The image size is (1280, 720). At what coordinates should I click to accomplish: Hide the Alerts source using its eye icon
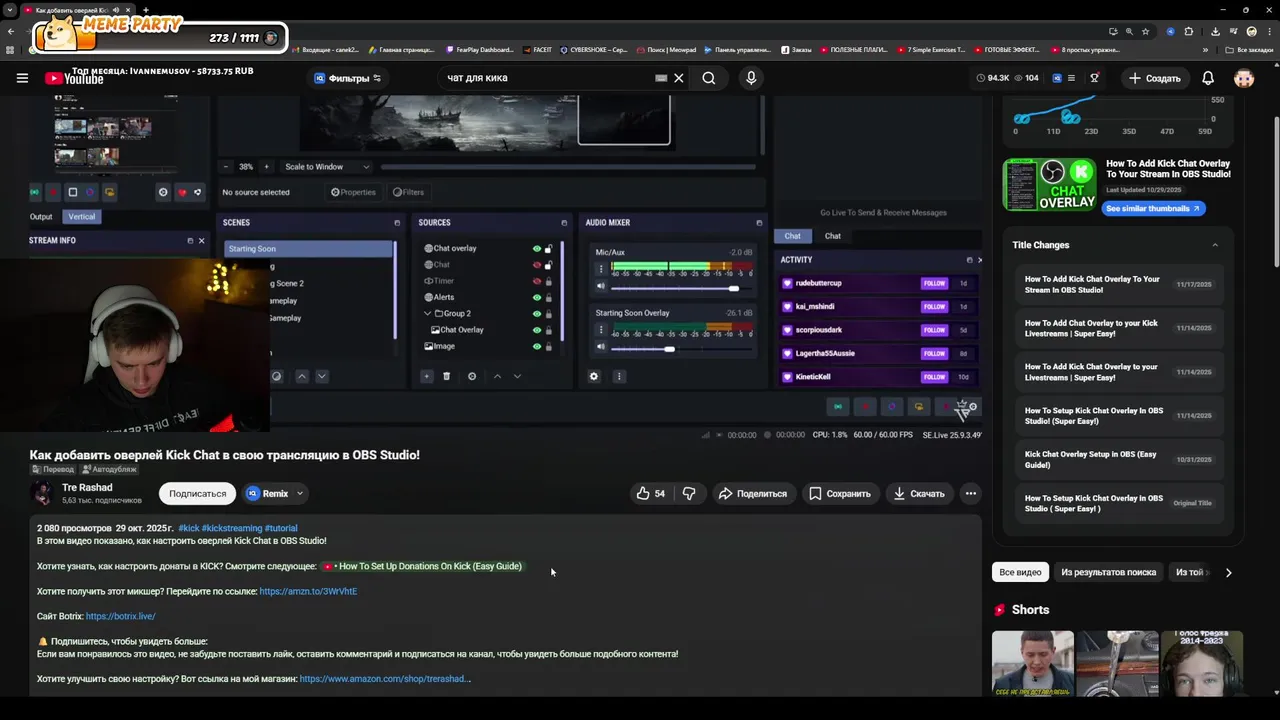tap(537, 297)
